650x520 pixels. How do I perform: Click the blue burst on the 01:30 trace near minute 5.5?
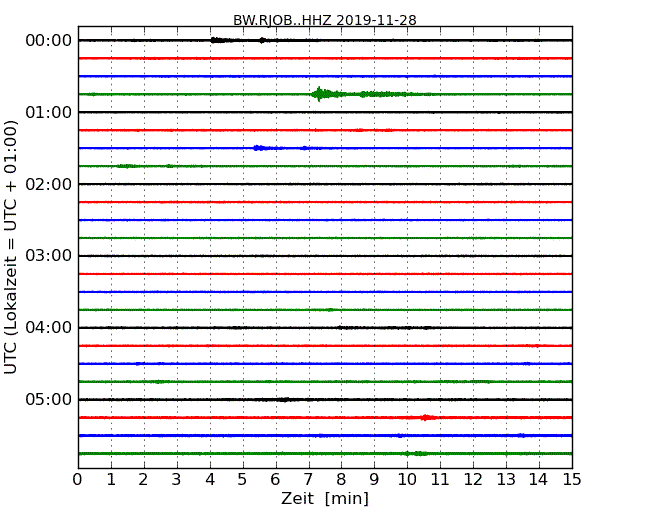click(262, 148)
